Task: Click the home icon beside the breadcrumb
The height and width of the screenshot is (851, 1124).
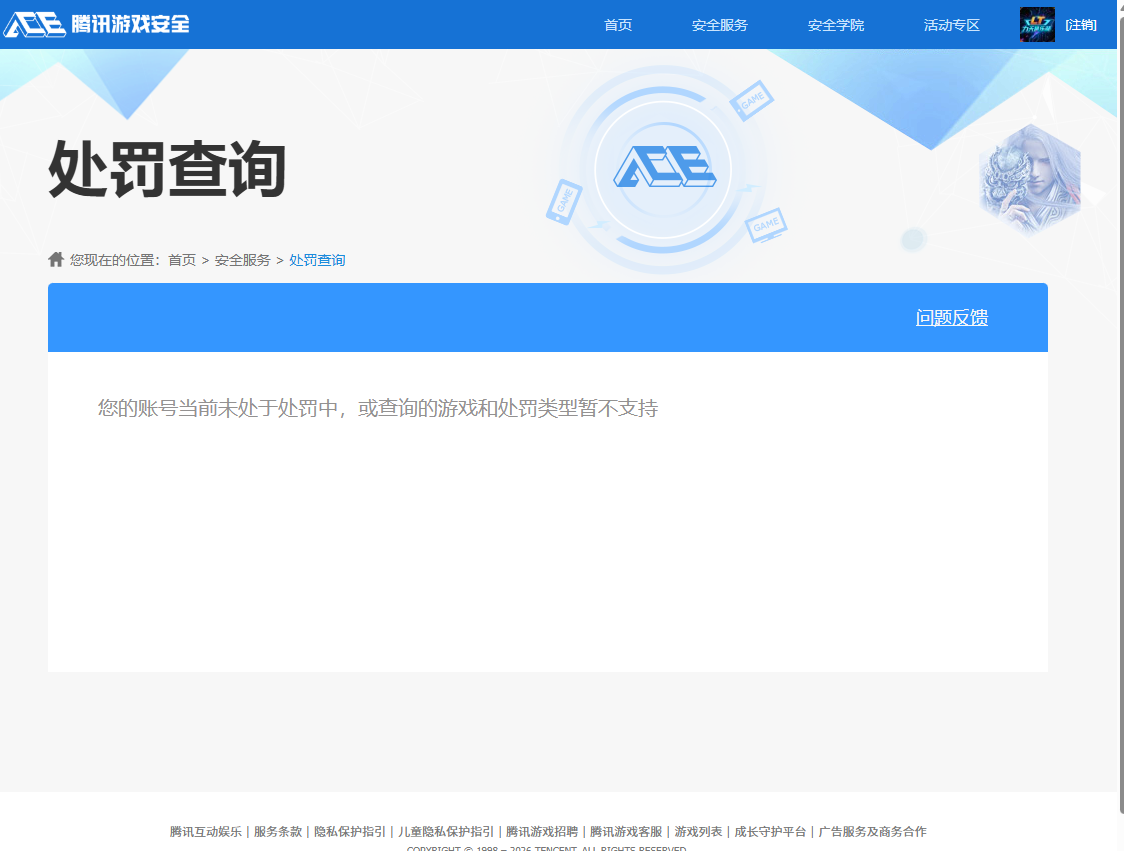Action: click(55, 258)
